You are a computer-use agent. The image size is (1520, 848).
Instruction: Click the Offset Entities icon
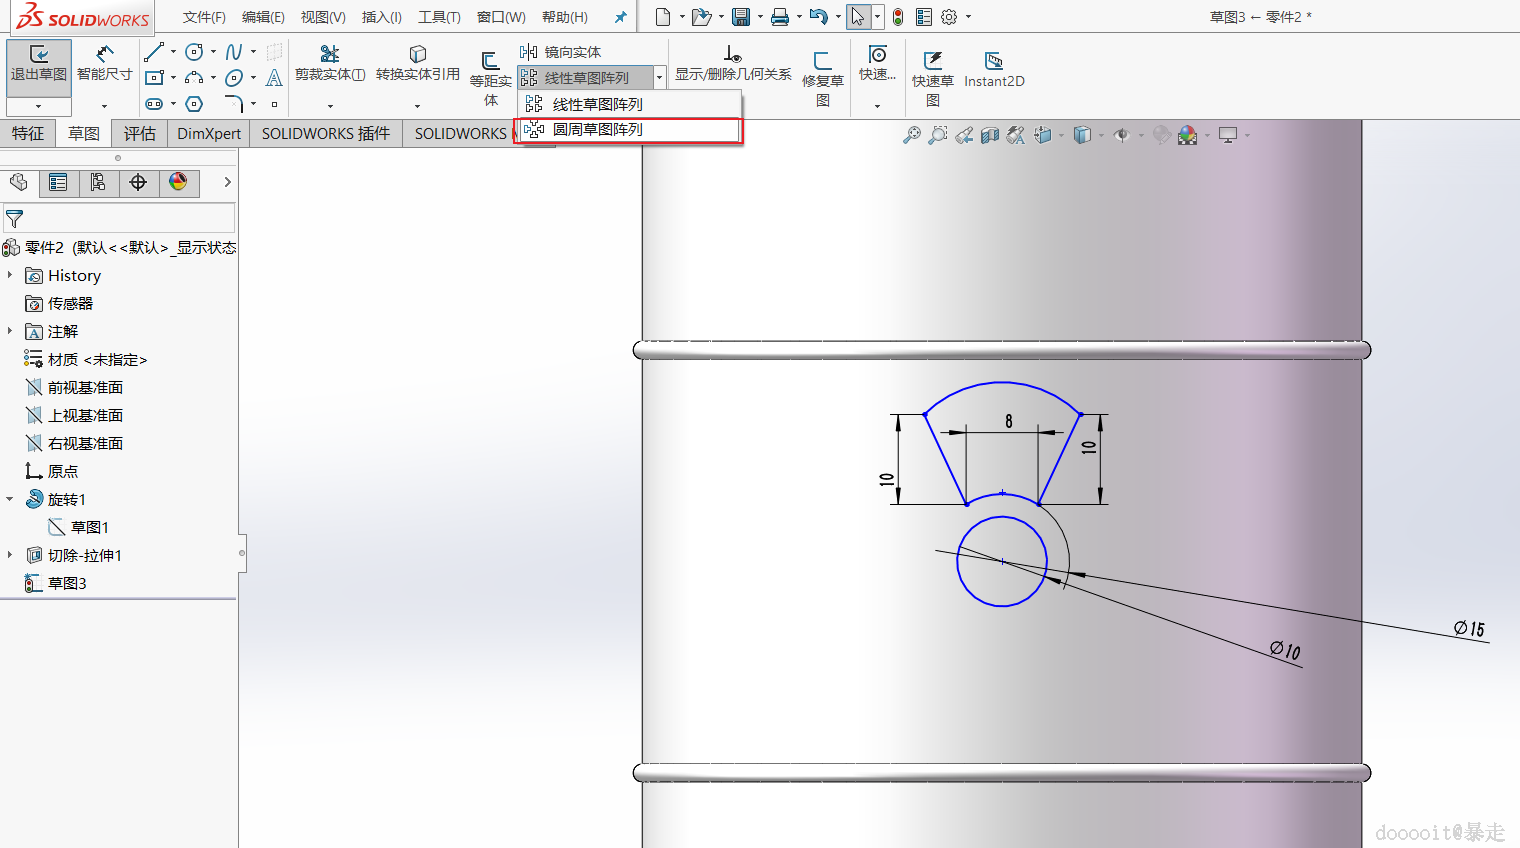(x=490, y=61)
